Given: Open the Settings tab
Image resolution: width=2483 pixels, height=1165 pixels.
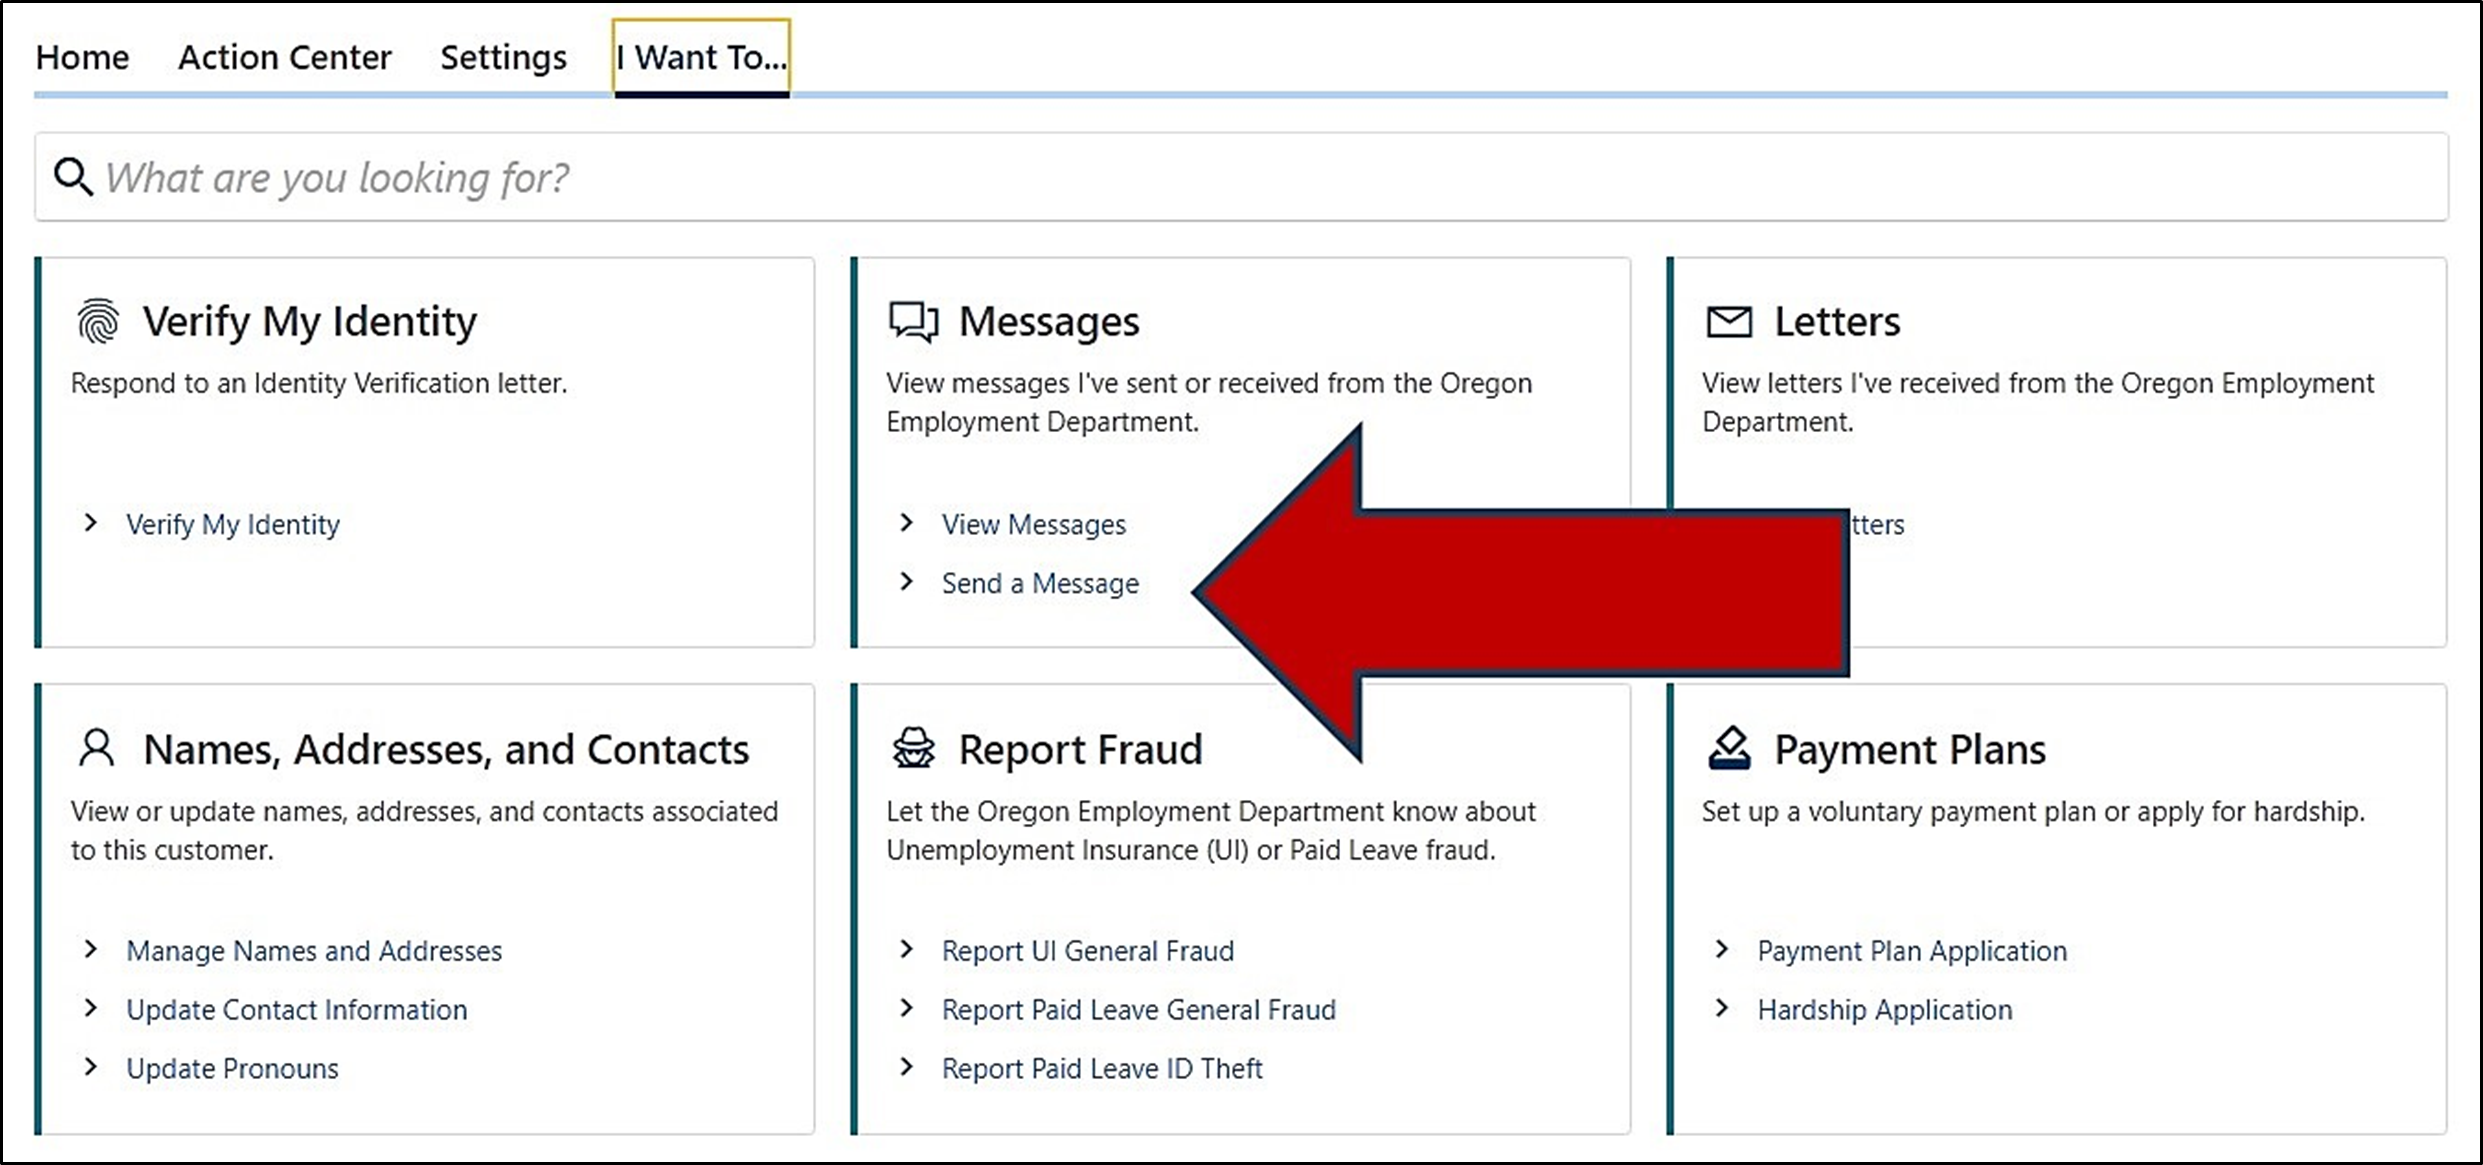Looking at the screenshot, I should [503, 57].
